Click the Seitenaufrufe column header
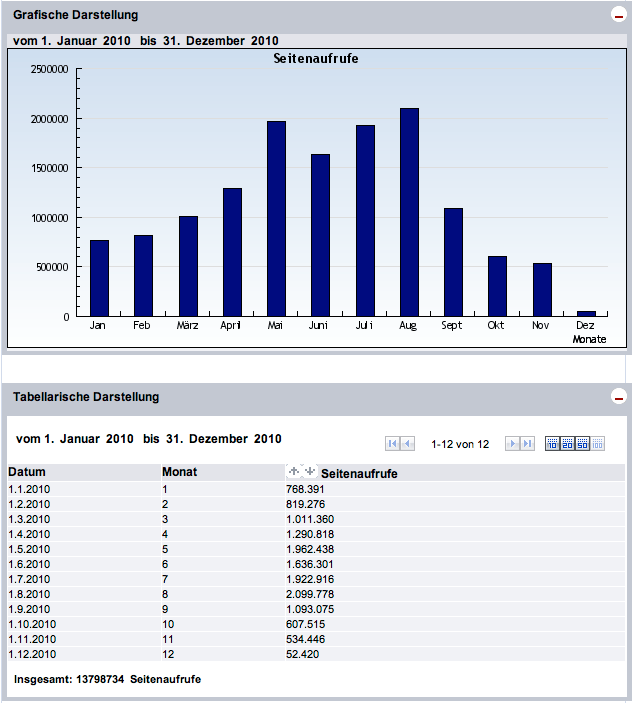Screen dimensions: 634x703 [359, 474]
